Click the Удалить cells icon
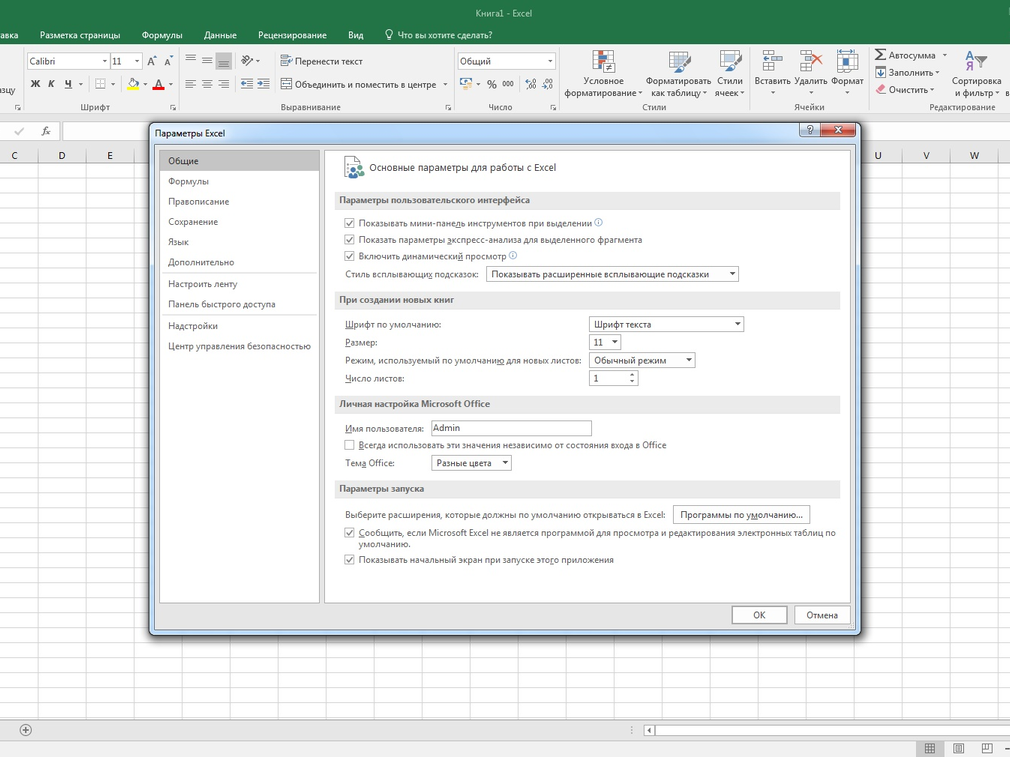1010x757 pixels. click(810, 62)
